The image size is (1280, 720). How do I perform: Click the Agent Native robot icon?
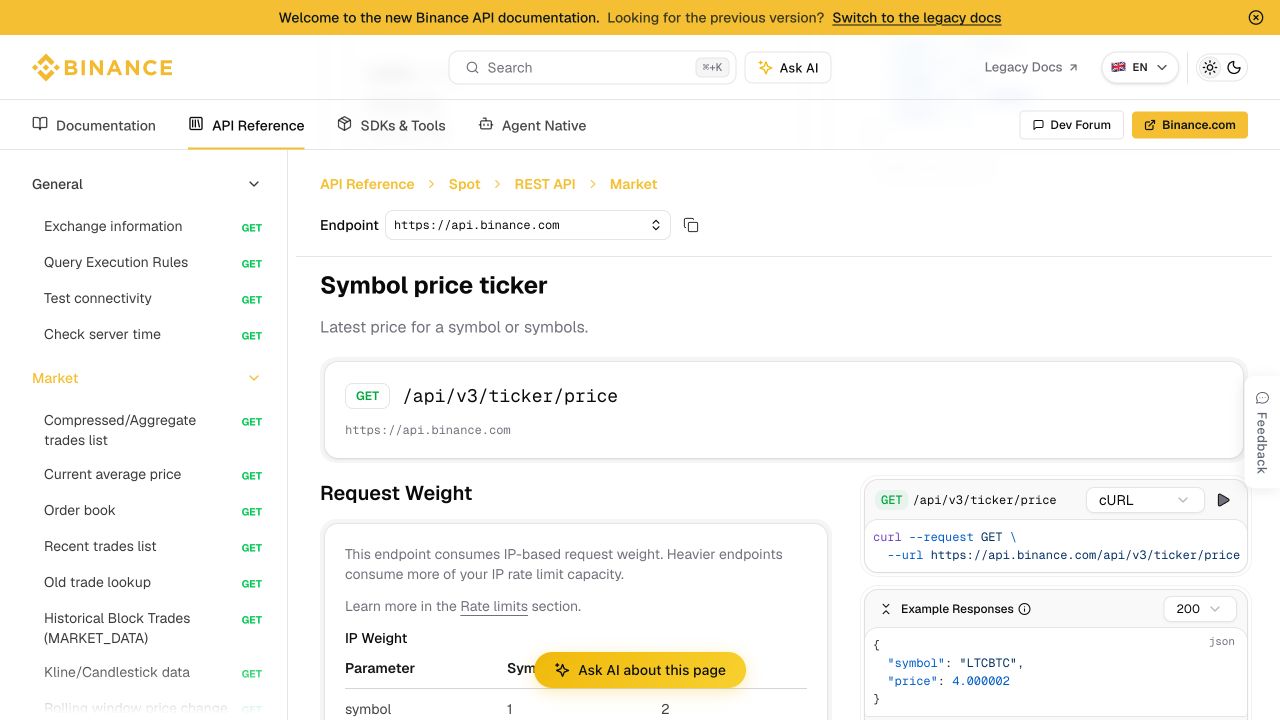[486, 124]
